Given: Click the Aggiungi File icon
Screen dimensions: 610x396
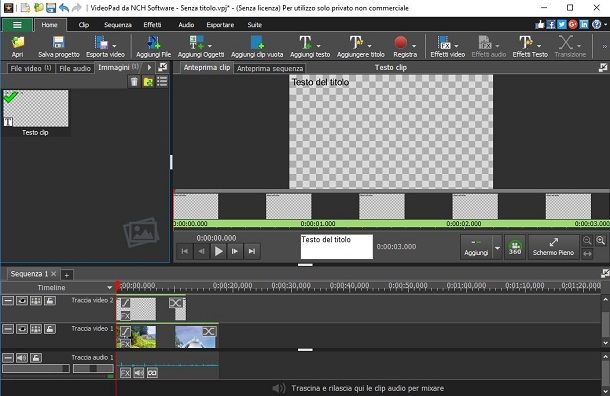Looking at the screenshot, I should (153, 42).
